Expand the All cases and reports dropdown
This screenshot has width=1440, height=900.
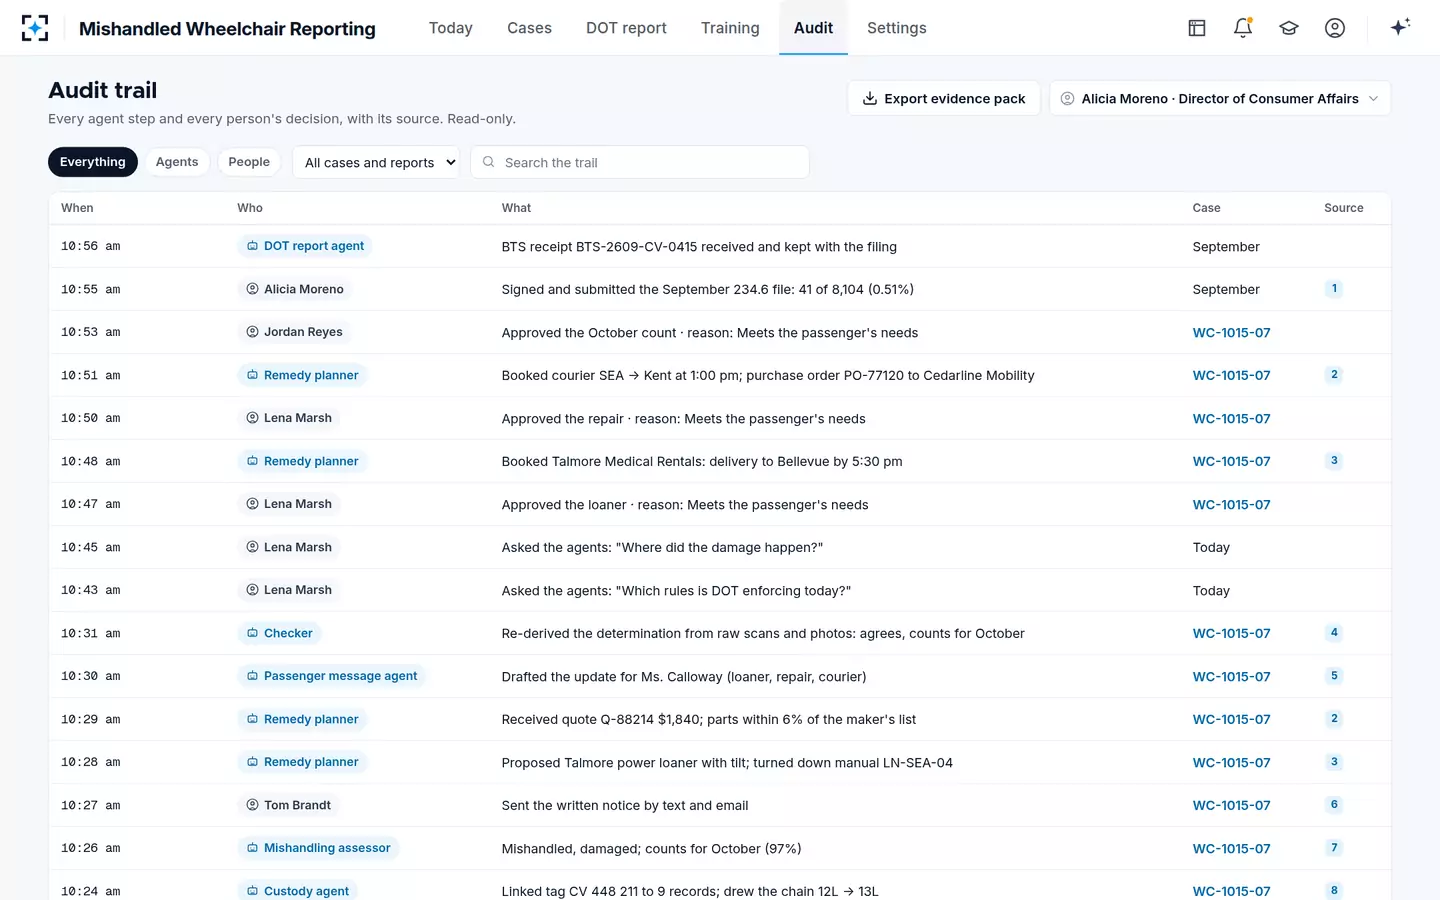click(x=376, y=162)
